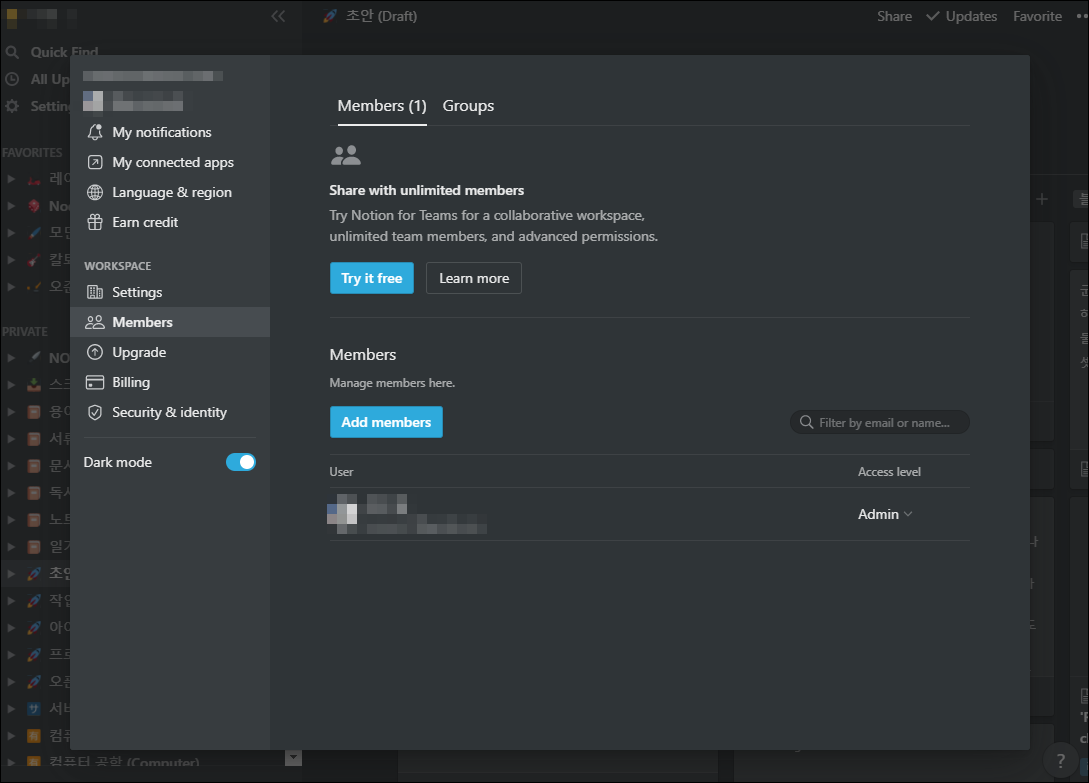The image size is (1089, 783).
Task: Click the bell notifications icon
Action: pyautogui.click(x=95, y=132)
